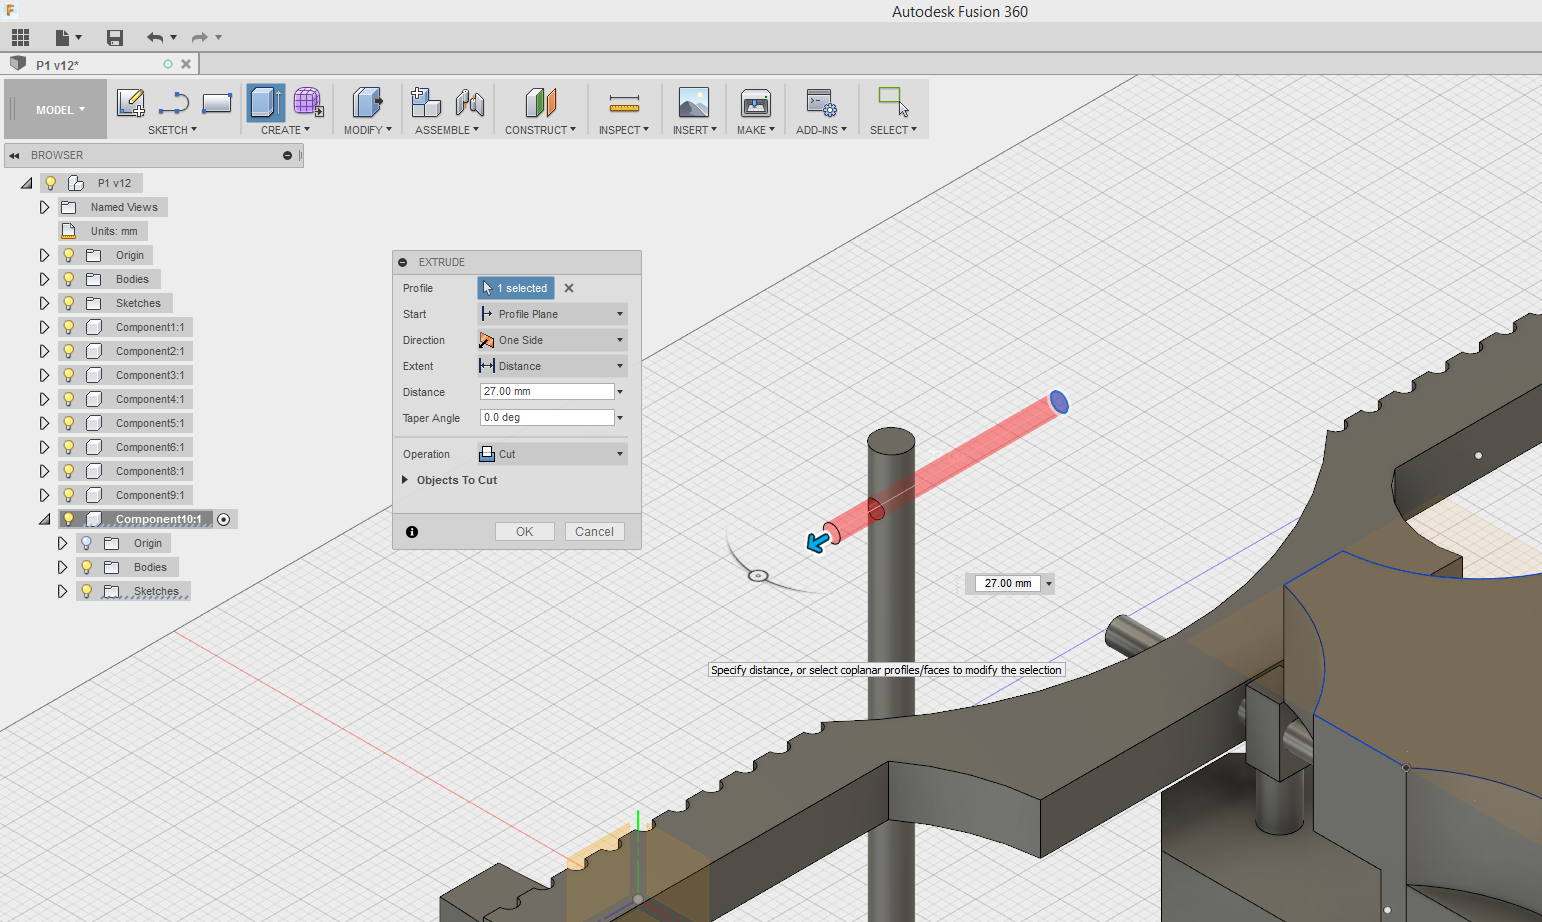Toggle visibility bulb of top-level Bodies
Viewport: 1542px width, 922px height.
pos(68,279)
